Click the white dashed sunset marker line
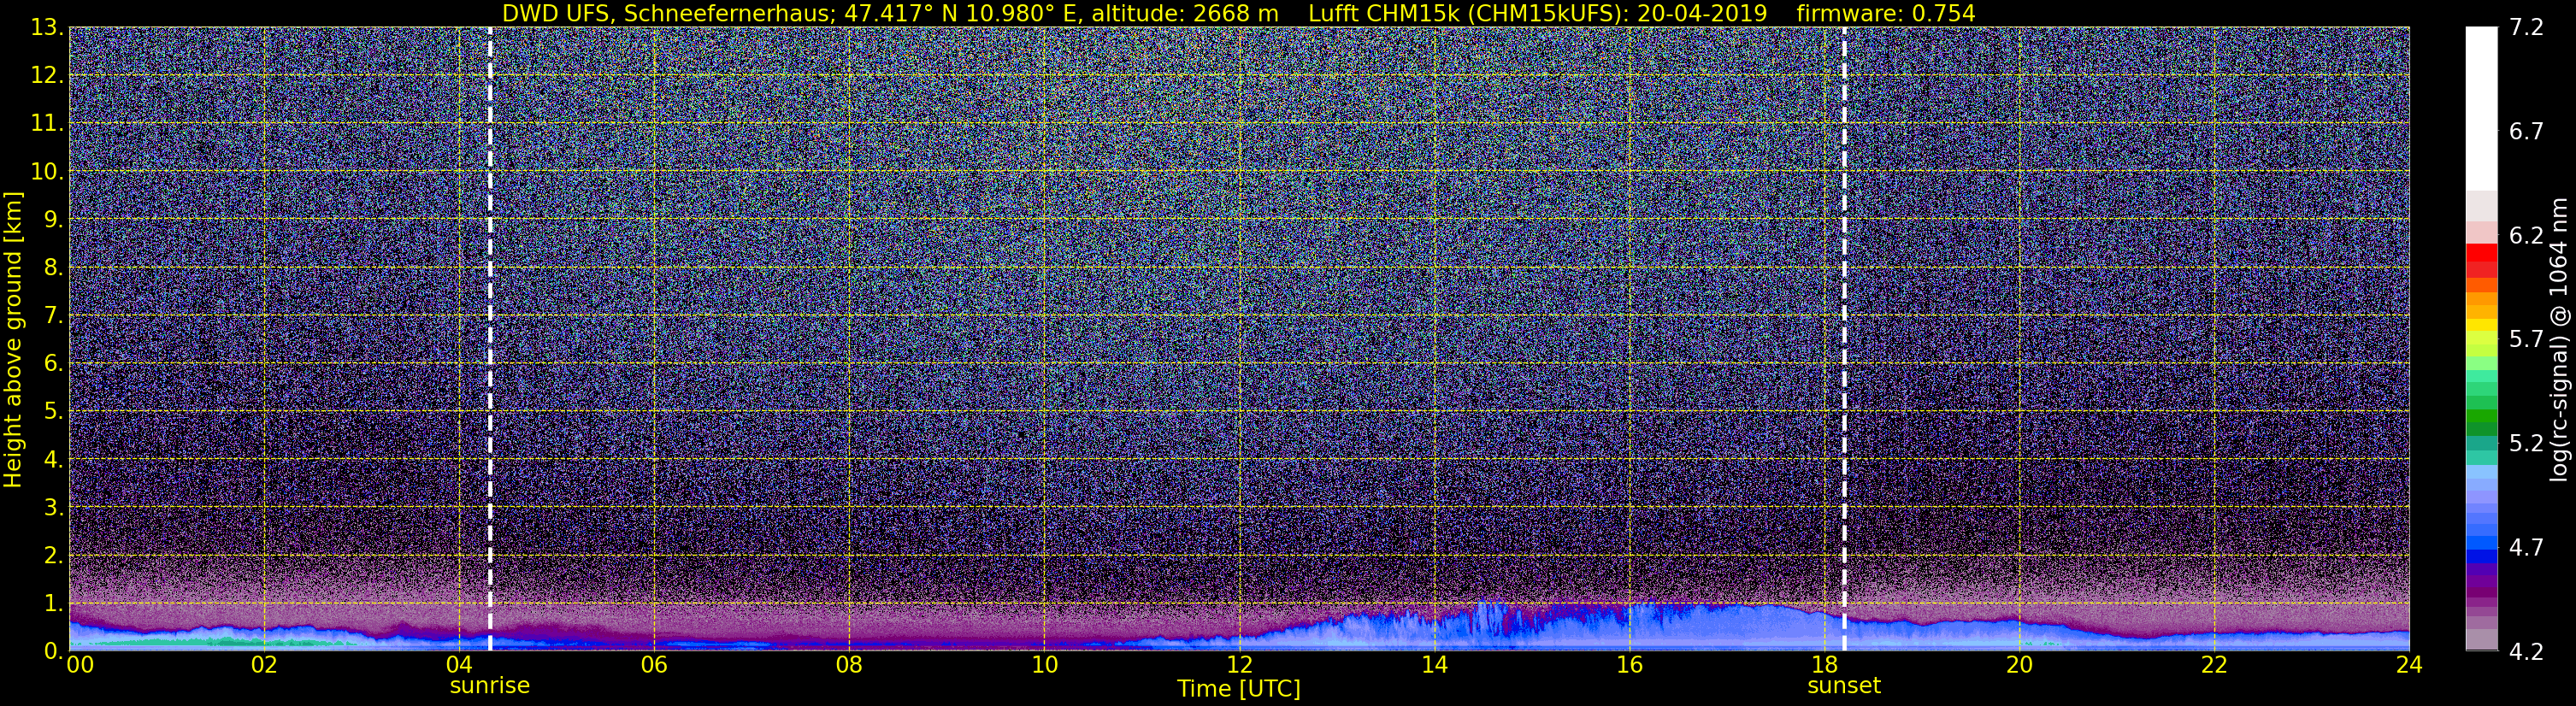This screenshot has width=2576, height=706. click(1844, 340)
